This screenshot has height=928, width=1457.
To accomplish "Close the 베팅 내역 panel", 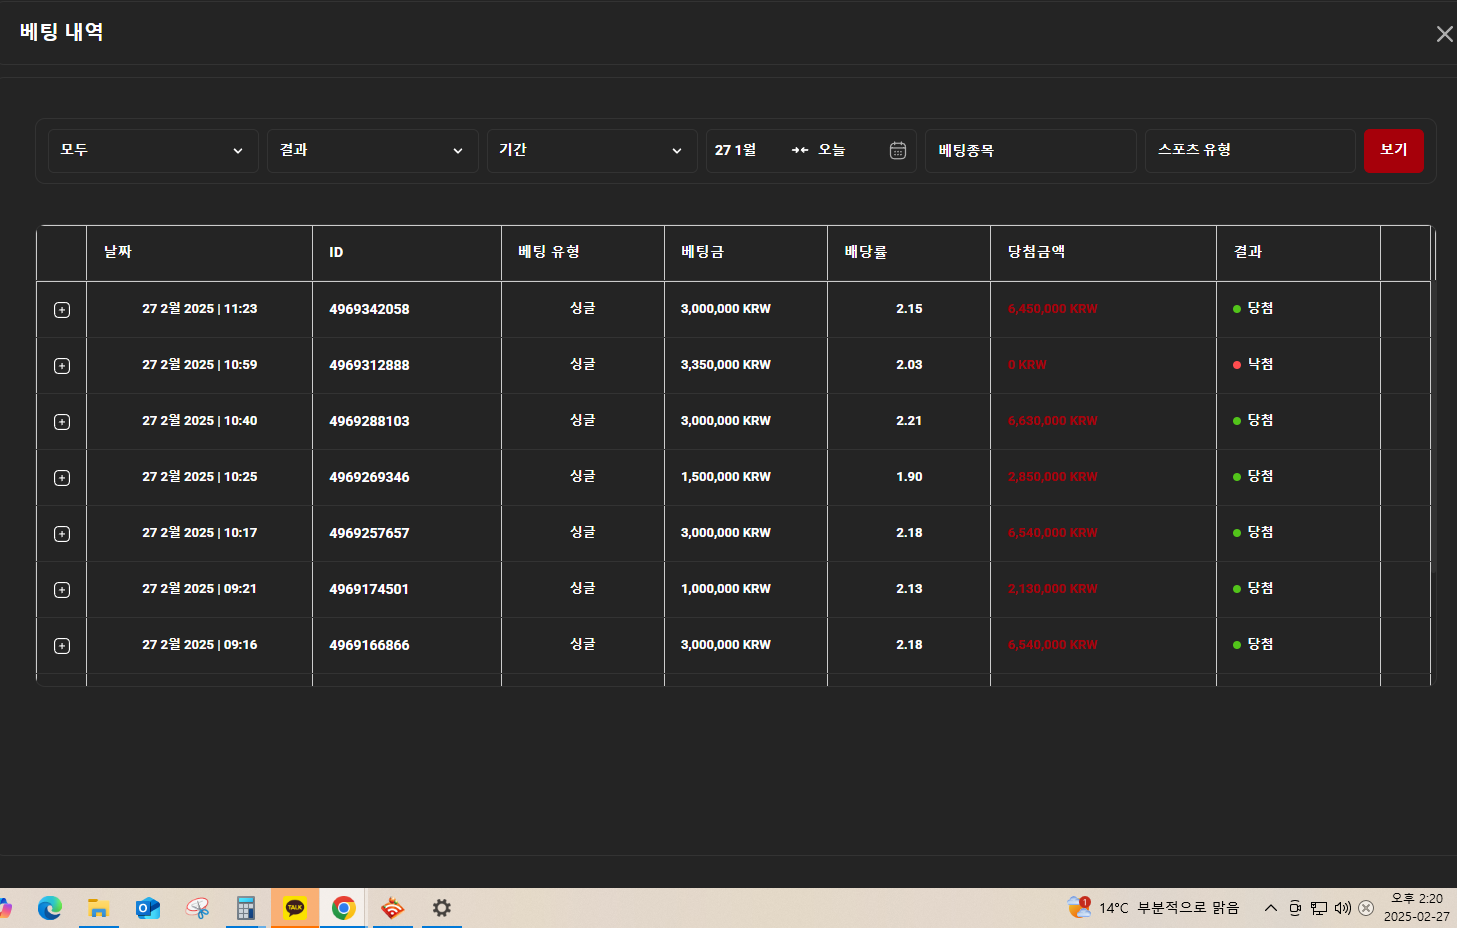I will pyautogui.click(x=1444, y=34).
